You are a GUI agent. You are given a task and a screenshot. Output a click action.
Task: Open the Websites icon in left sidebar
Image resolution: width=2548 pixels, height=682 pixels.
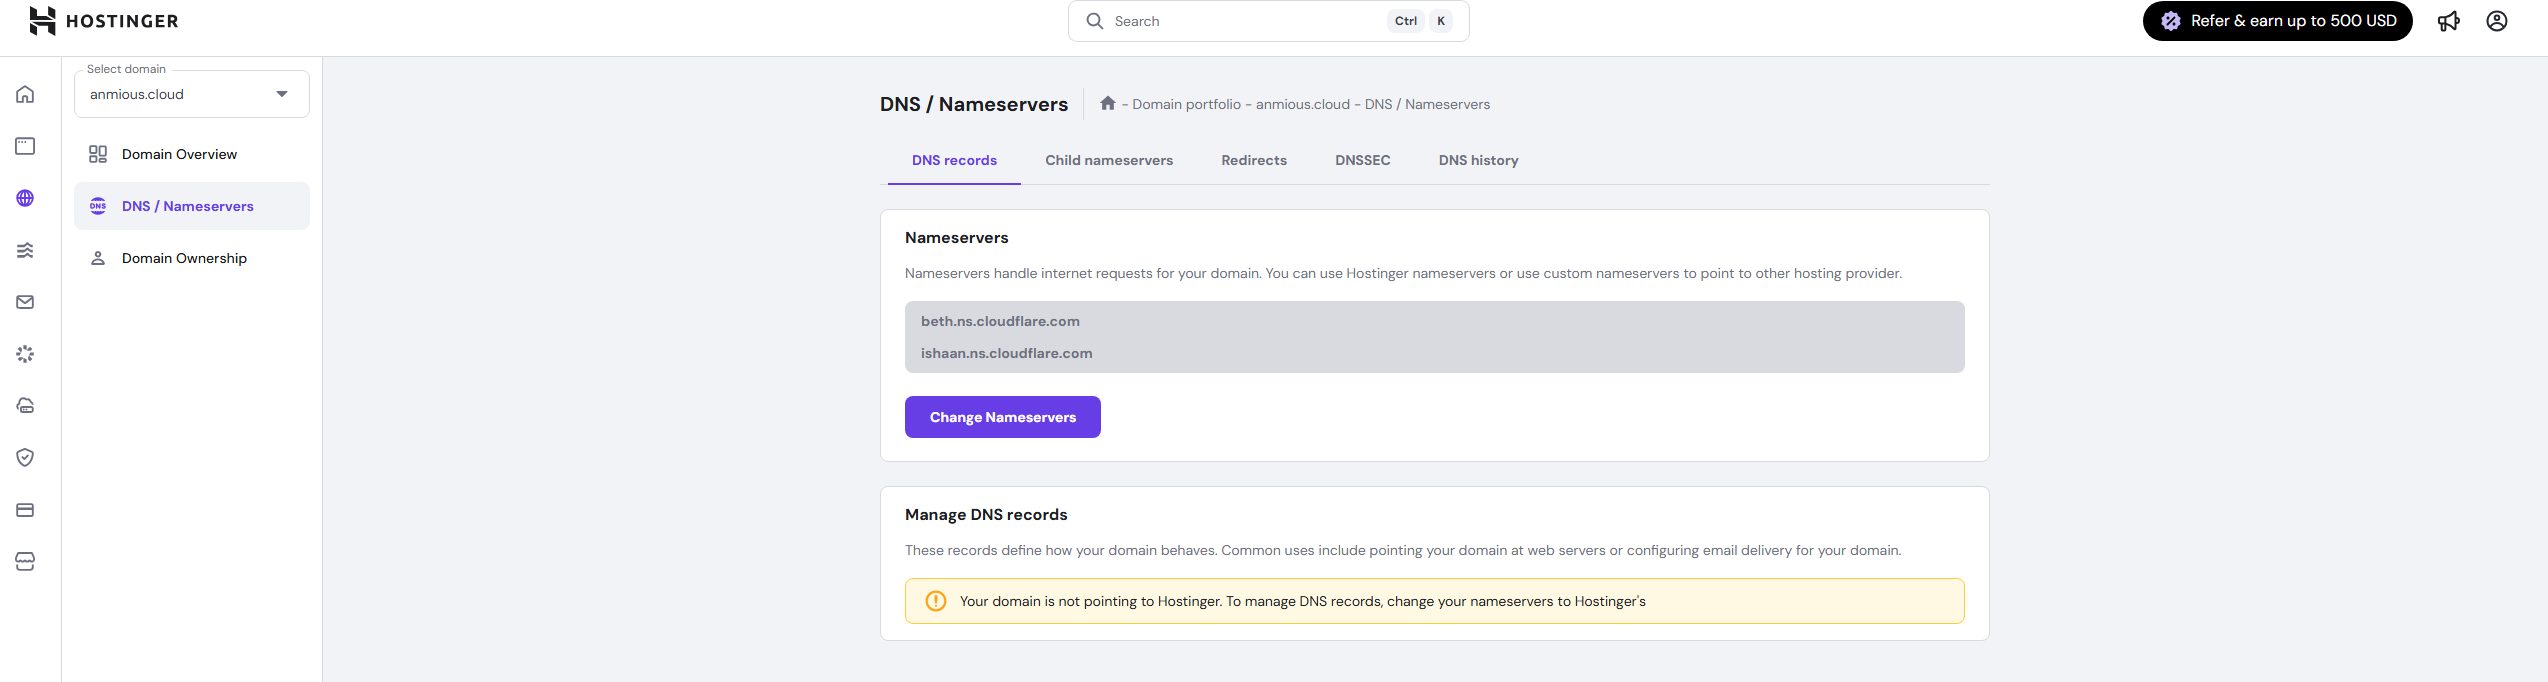point(25,146)
